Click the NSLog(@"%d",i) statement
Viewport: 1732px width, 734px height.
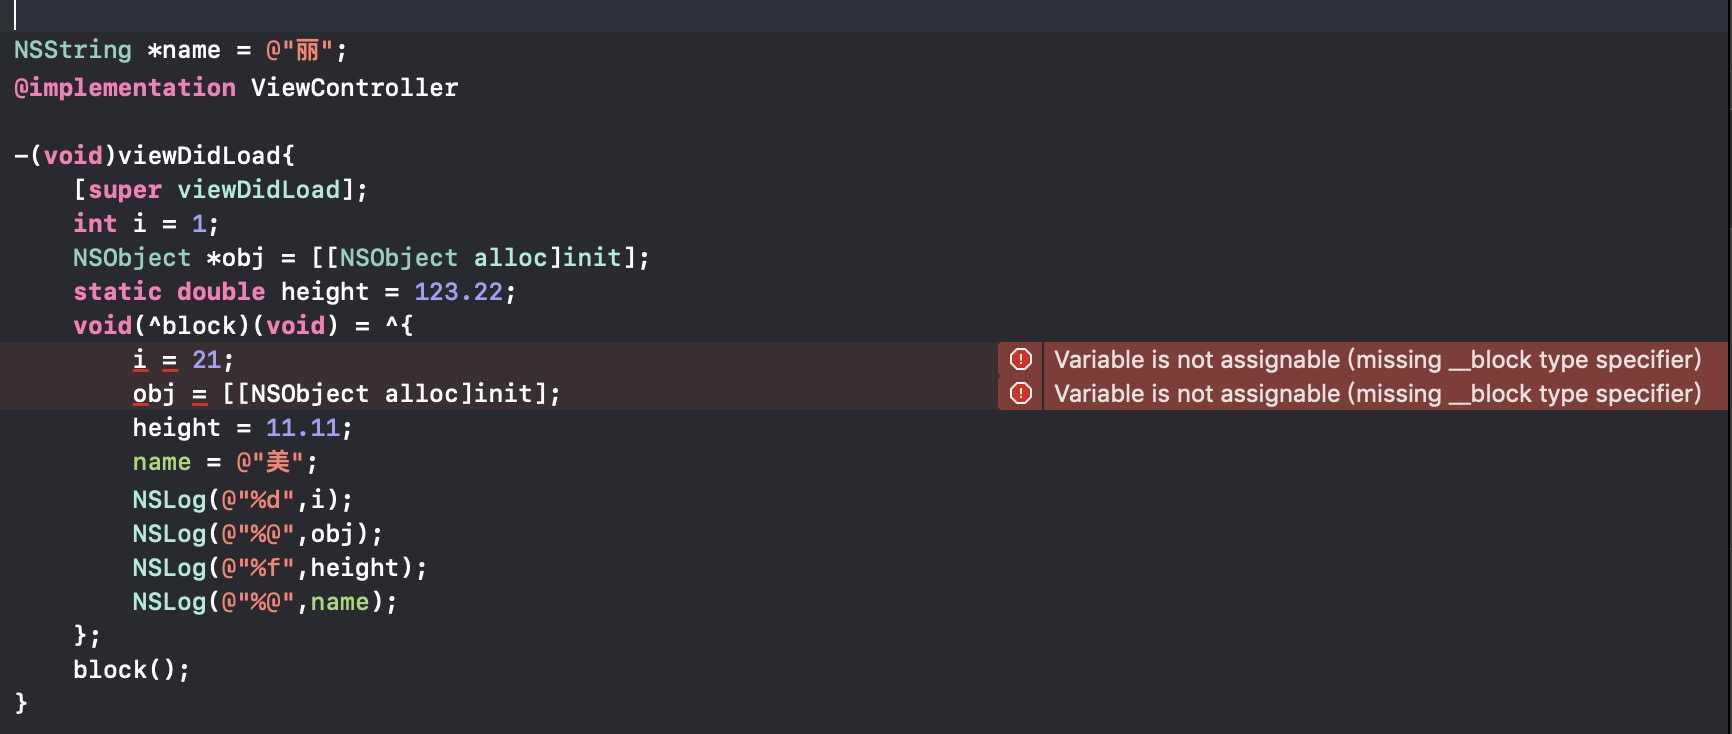coord(242,500)
